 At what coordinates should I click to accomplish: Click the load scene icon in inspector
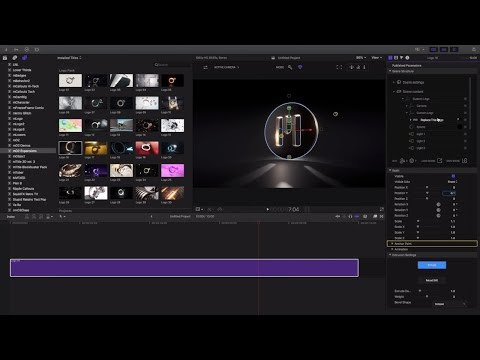click(440, 161)
